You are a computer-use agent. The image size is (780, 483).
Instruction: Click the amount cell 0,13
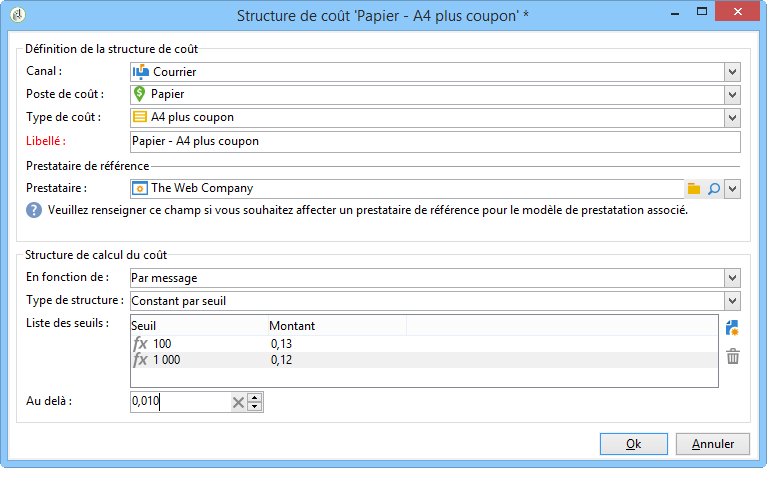pos(282,344)
